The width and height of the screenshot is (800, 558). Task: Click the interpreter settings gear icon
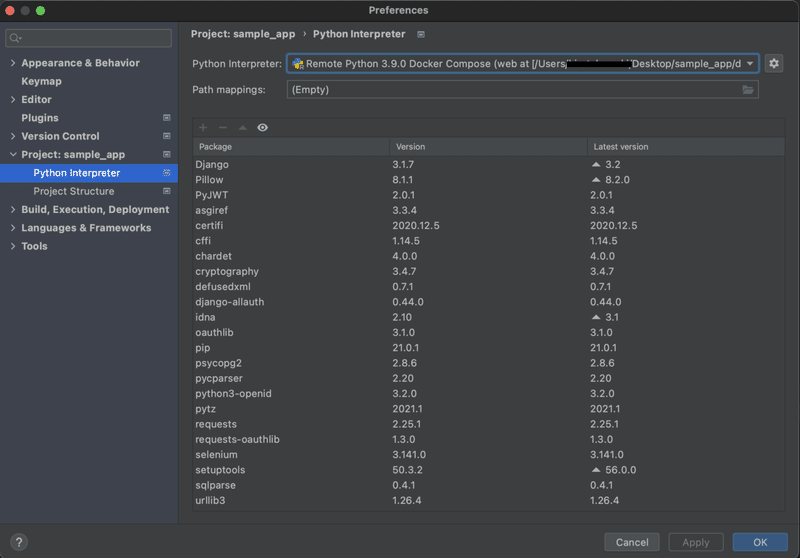point(774,64)
